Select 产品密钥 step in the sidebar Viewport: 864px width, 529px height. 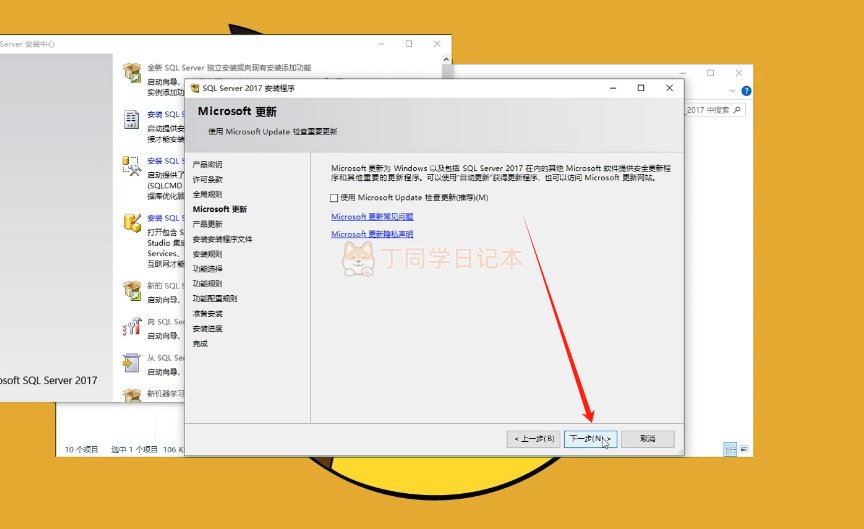[x=207, y=164]
